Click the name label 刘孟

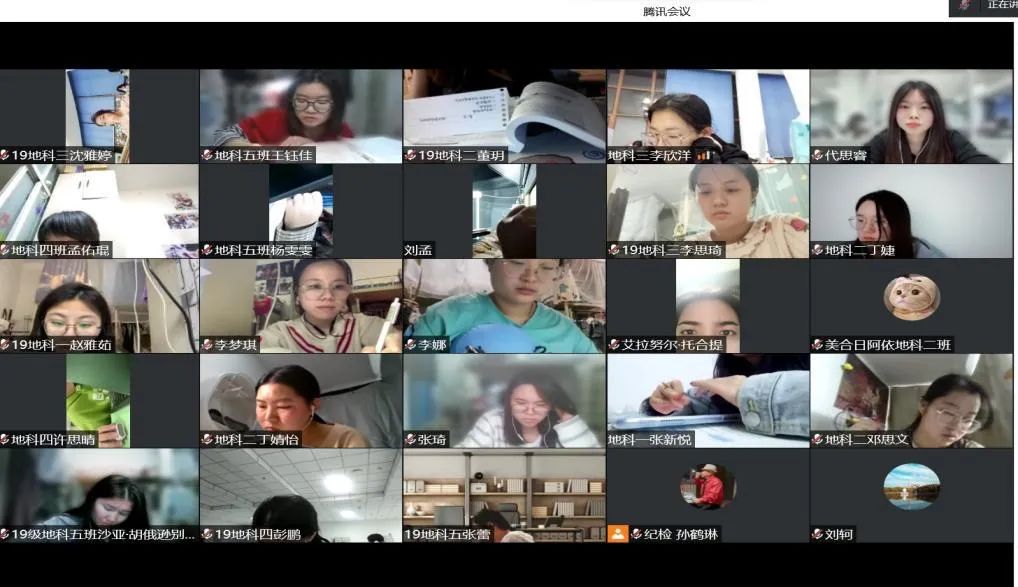419,250
